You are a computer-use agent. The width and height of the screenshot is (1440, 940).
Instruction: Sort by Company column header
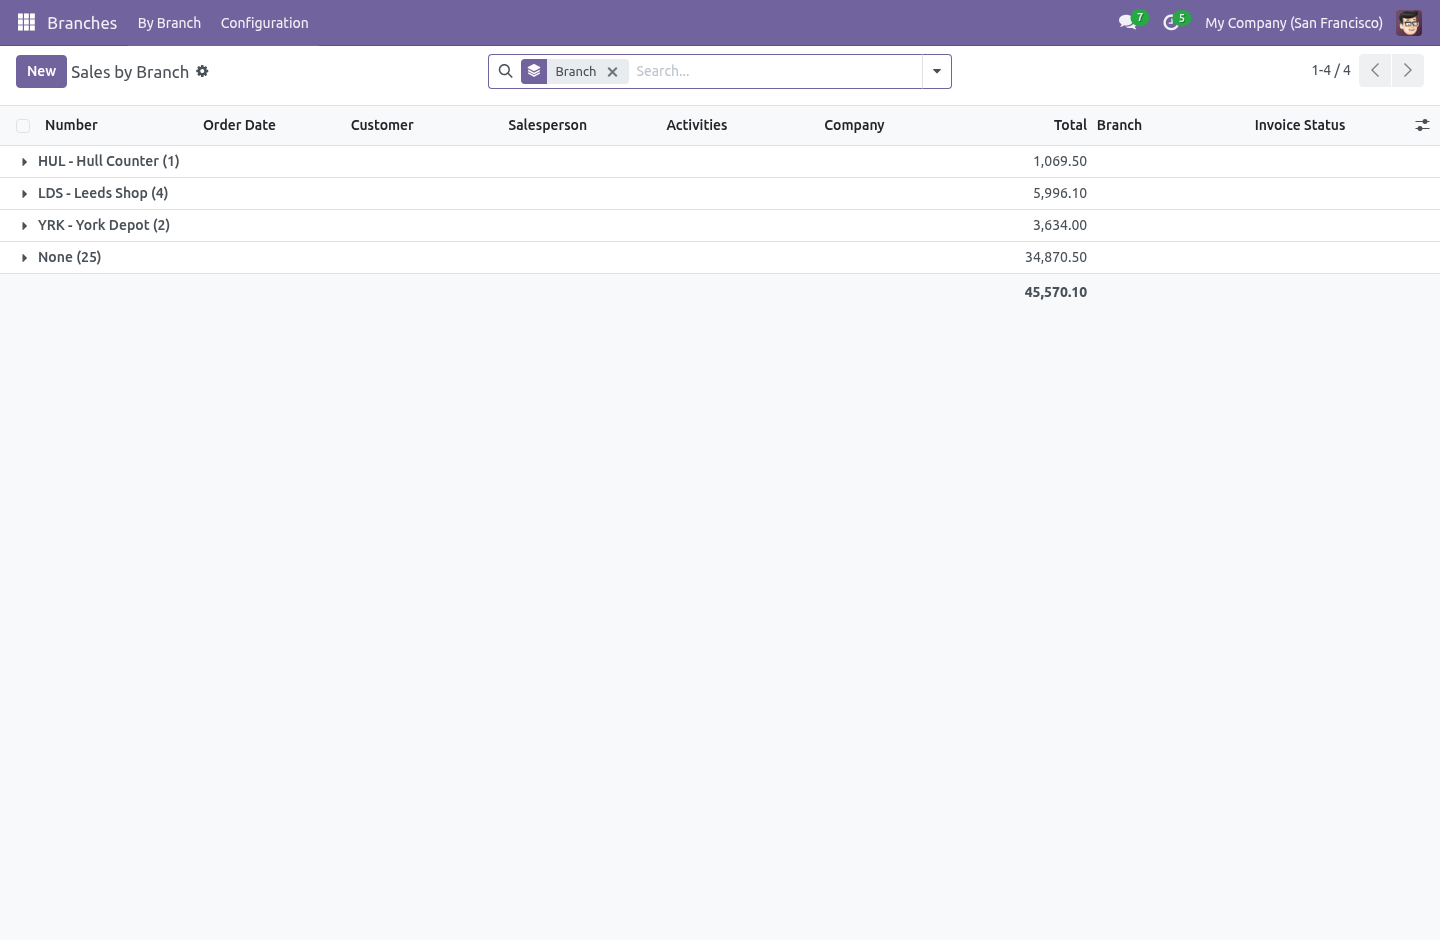(x=854, y=125)
